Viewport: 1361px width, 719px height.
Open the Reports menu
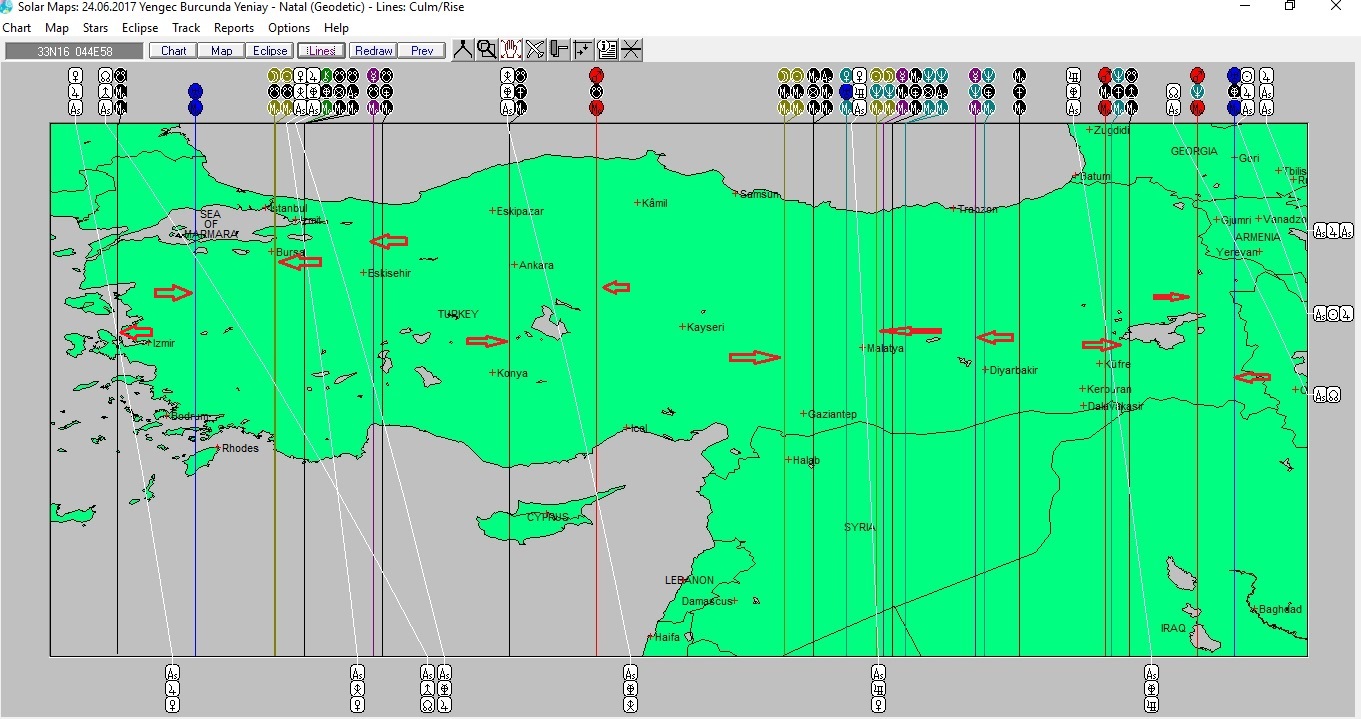[233, 28]
